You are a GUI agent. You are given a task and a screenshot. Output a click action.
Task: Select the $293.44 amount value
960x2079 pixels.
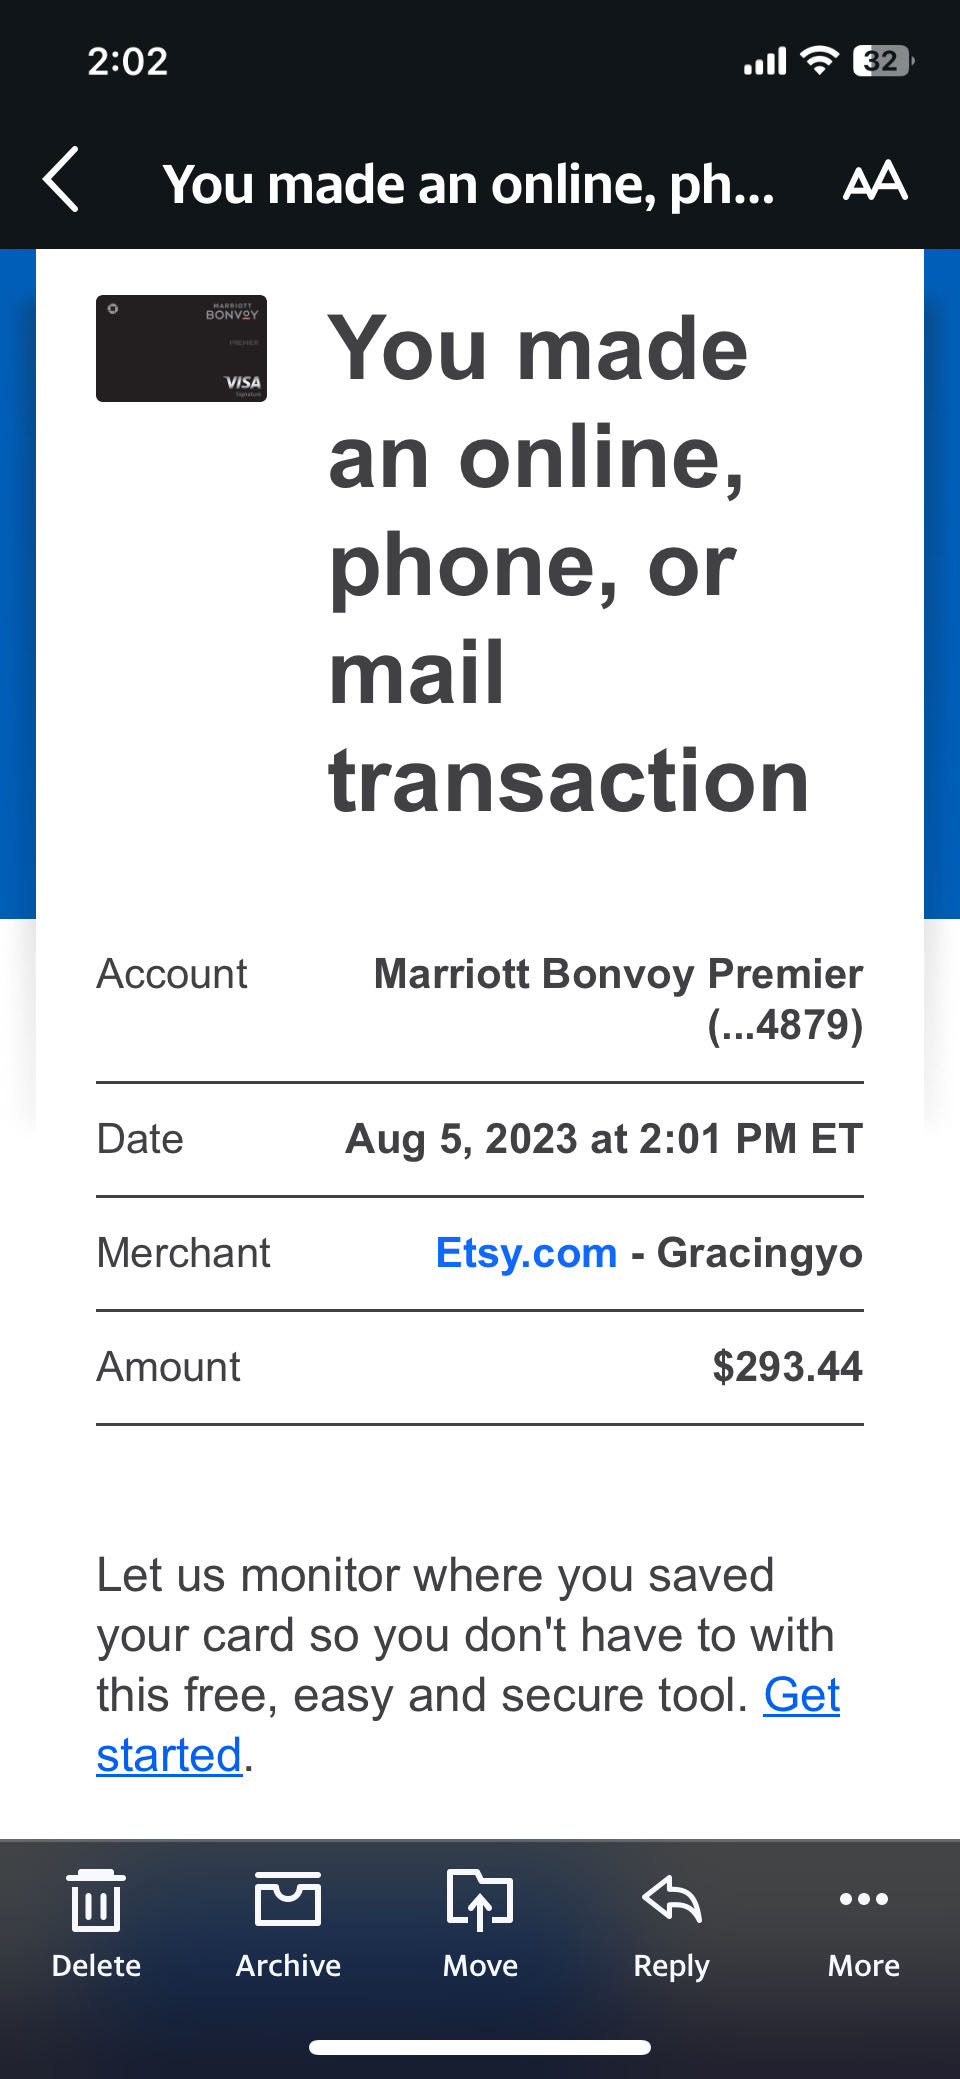(x=786, y=1367)
